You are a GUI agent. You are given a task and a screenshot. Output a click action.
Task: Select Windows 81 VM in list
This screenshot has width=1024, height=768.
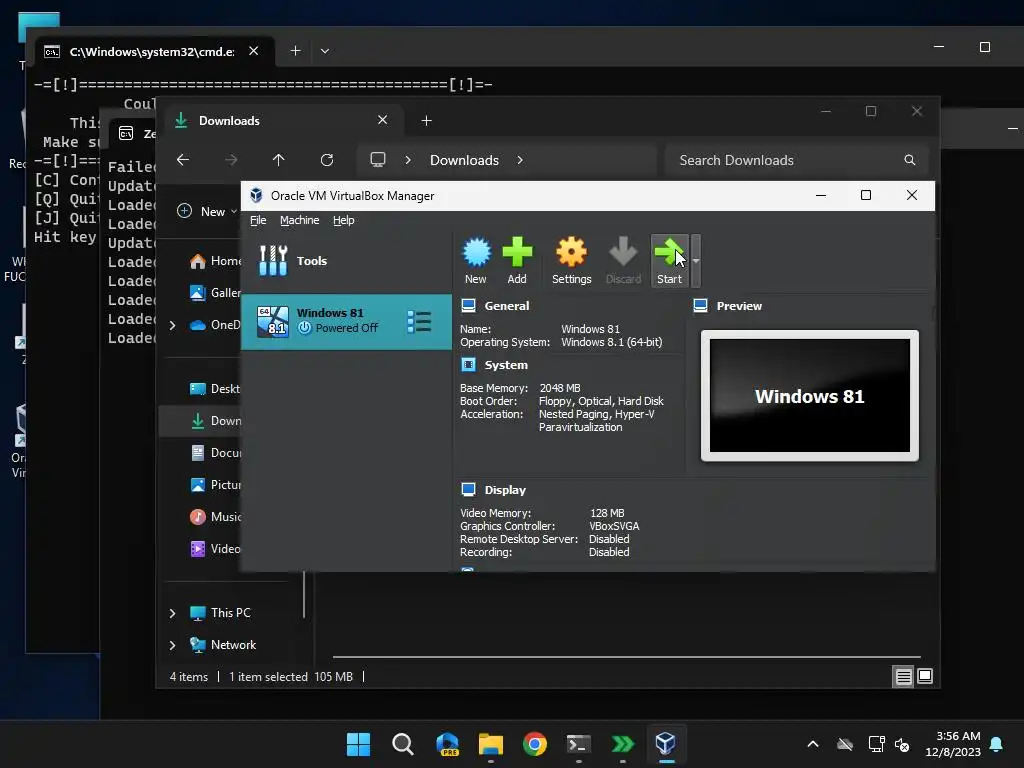346,321
